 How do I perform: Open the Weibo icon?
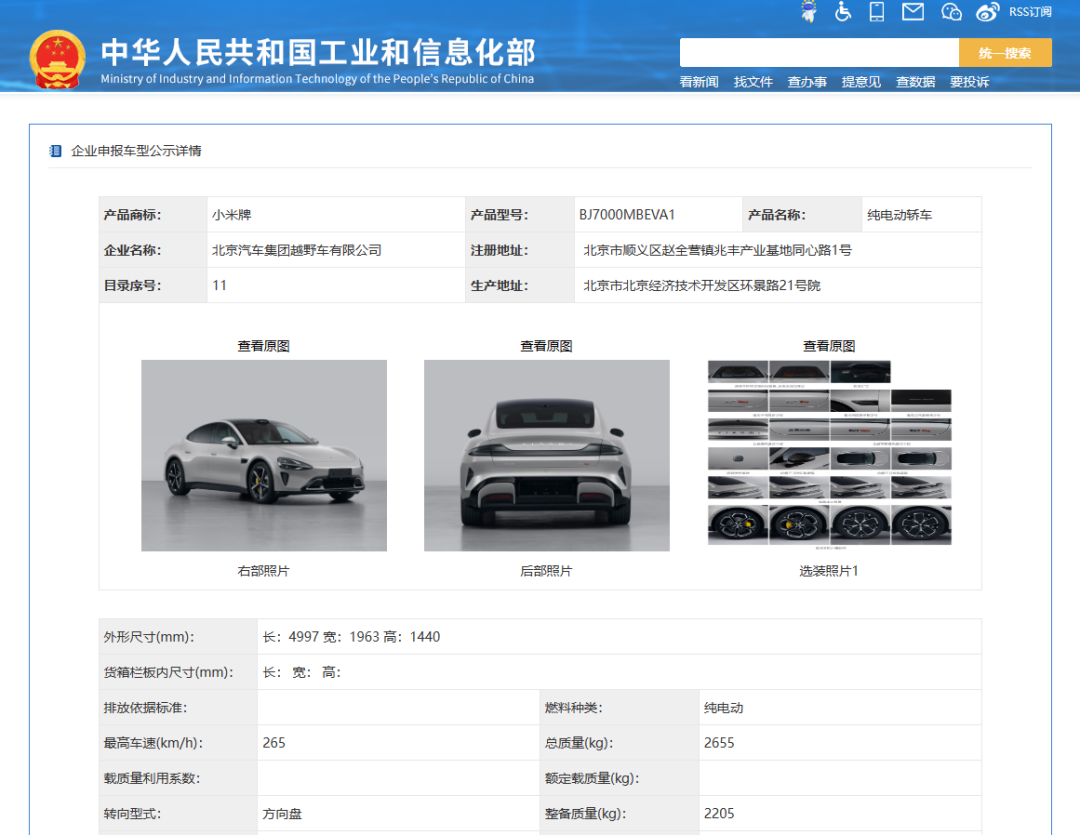point(987,12)
